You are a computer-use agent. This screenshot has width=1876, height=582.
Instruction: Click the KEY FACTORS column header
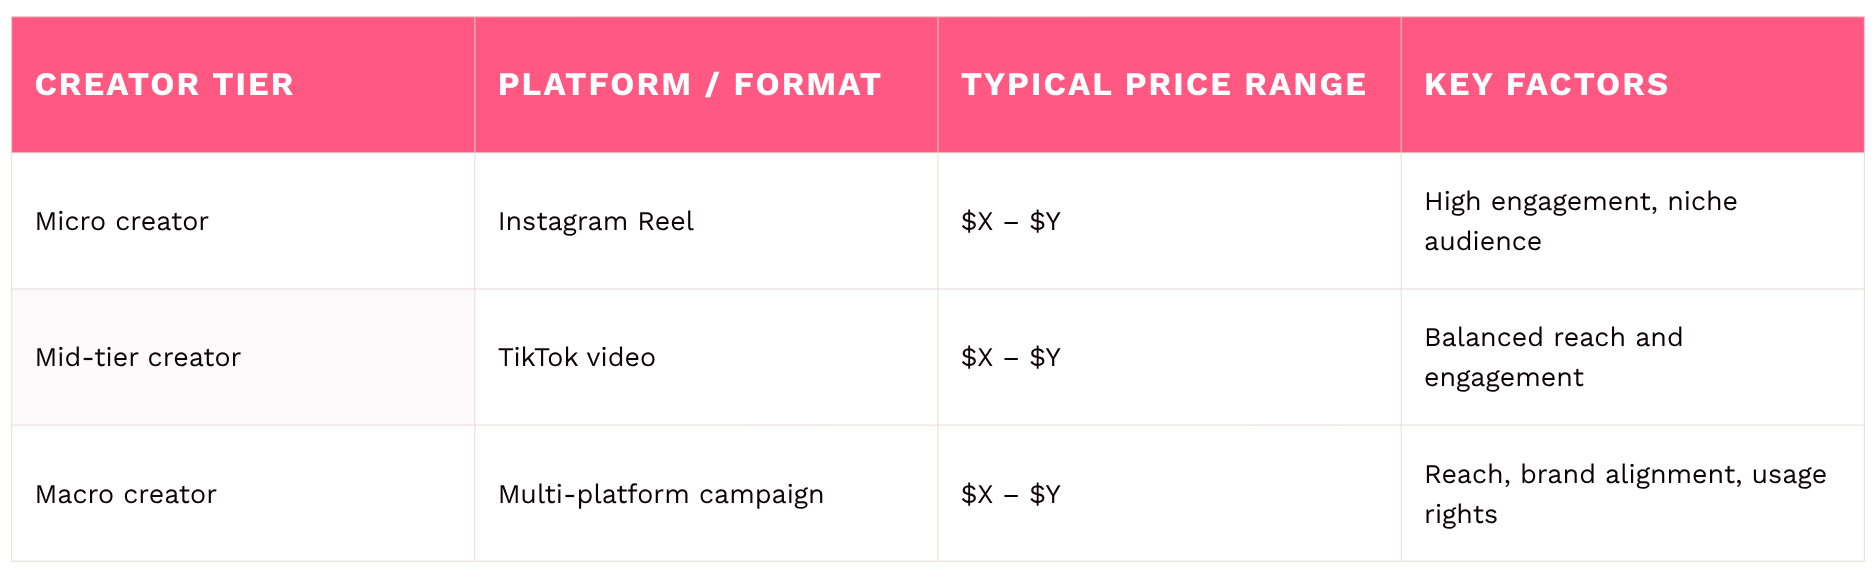coord(1546,85)
